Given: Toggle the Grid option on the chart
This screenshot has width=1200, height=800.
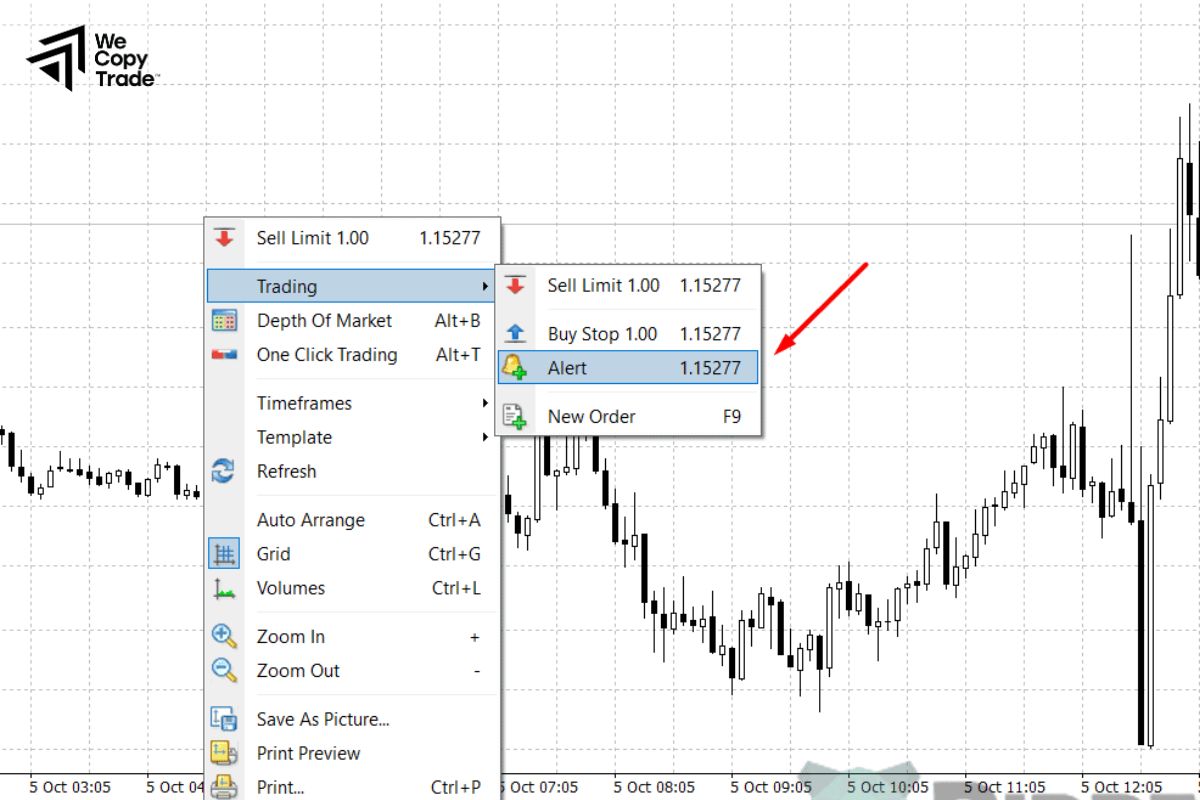Looking at the screenshot, I should point(273,554).
